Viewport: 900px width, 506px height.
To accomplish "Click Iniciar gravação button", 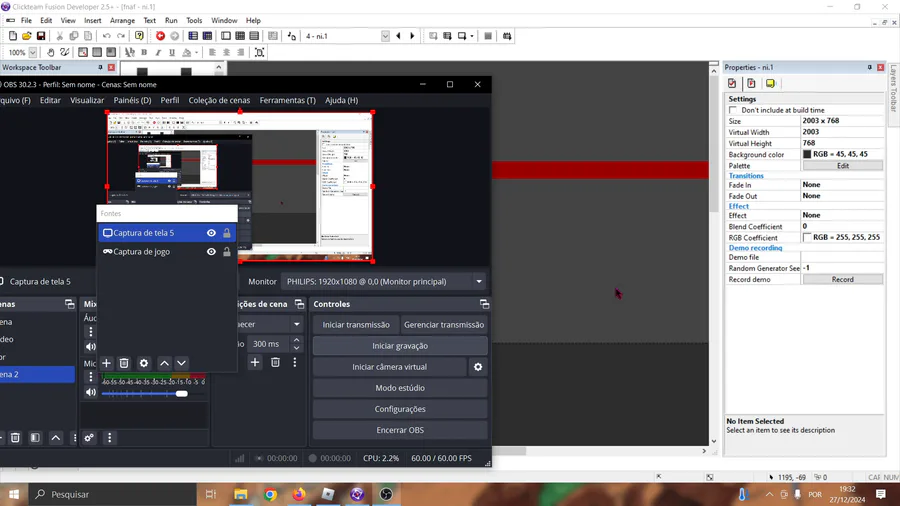I will pyautogui.click(x=400, y=346).
